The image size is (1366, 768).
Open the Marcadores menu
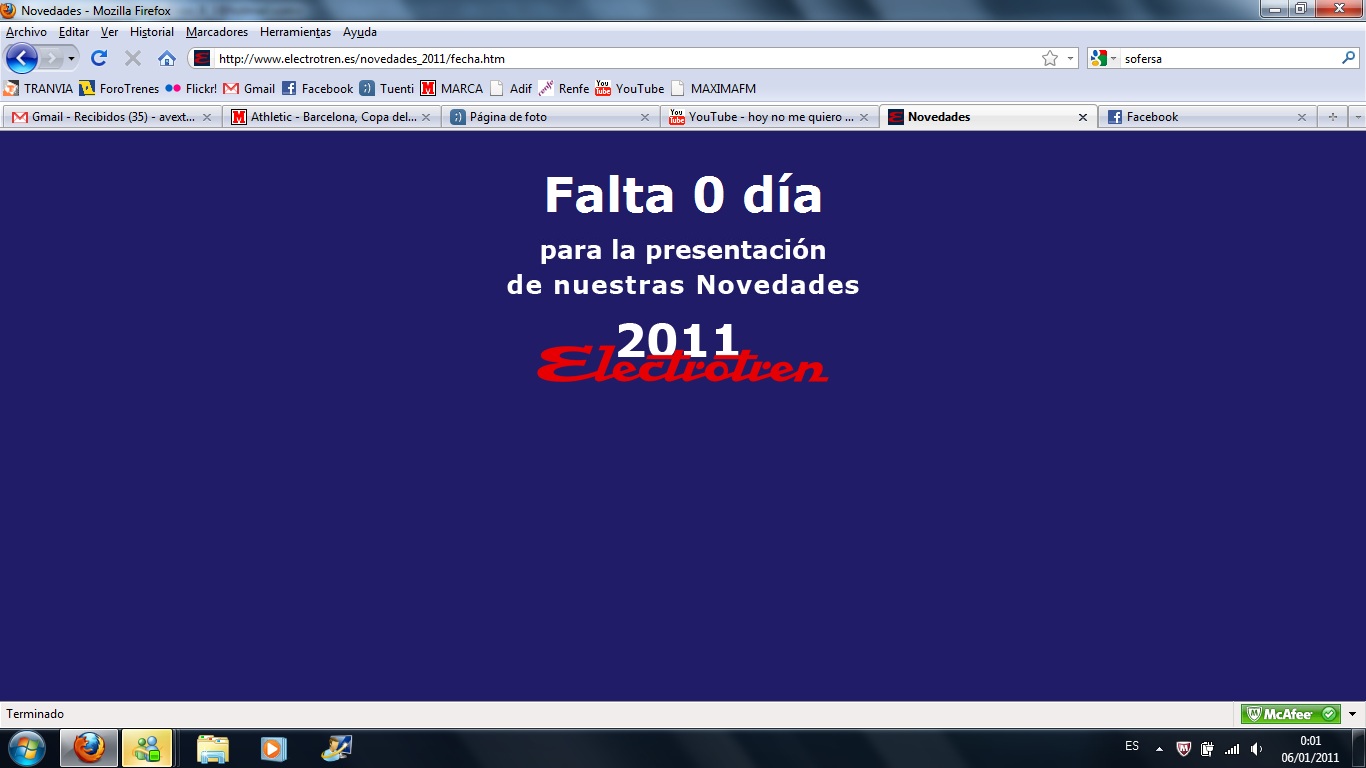pyautogui.click(x=217, y=32)
